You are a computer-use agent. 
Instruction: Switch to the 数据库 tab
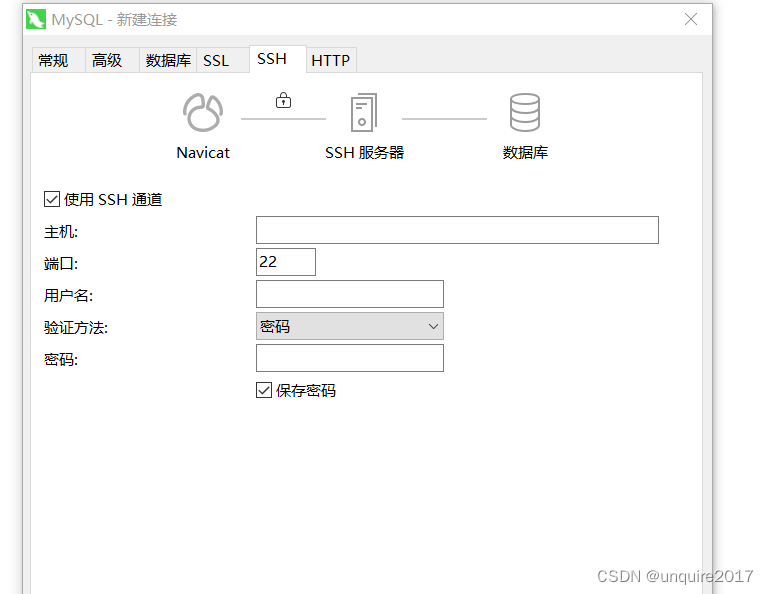tap(168, 60)
